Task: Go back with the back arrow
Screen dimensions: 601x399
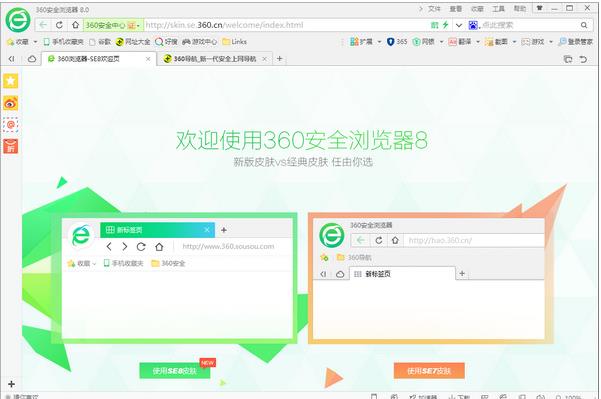Action: (43, 25)
